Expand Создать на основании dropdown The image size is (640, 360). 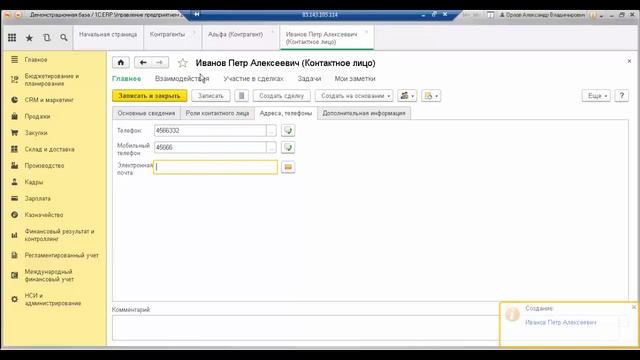[354, 96]
